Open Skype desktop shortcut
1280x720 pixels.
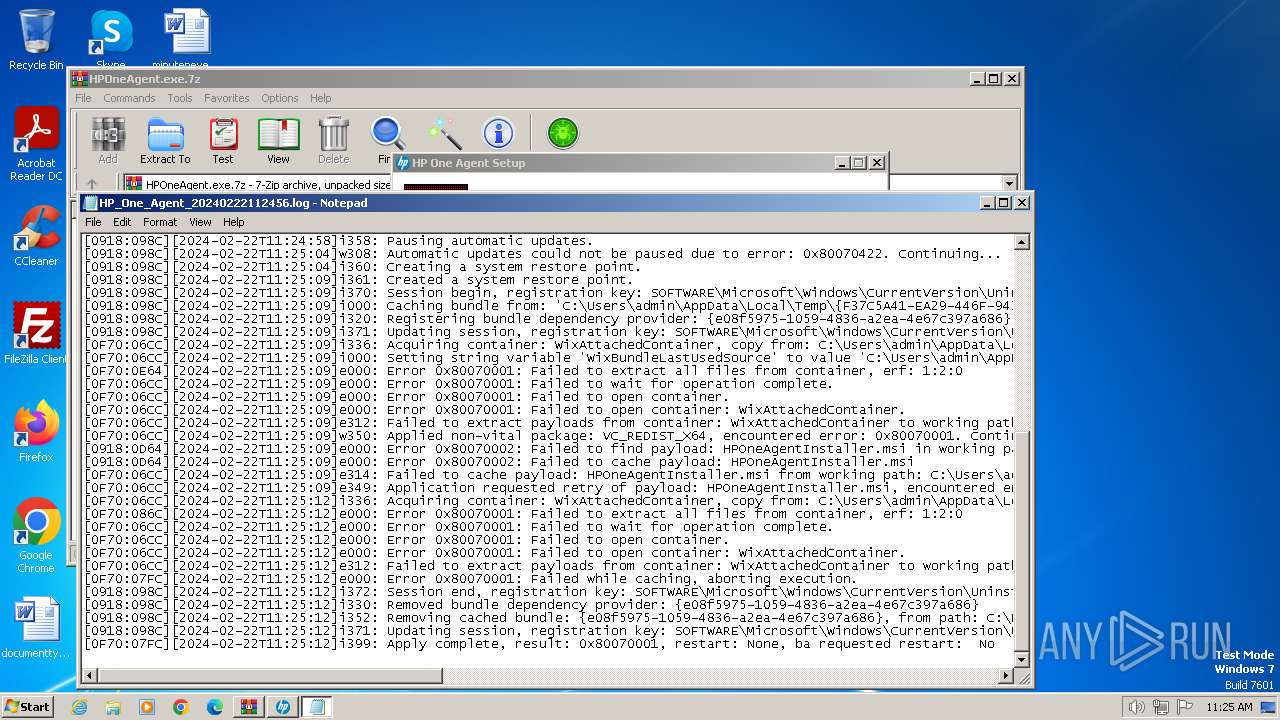[110, 40]
